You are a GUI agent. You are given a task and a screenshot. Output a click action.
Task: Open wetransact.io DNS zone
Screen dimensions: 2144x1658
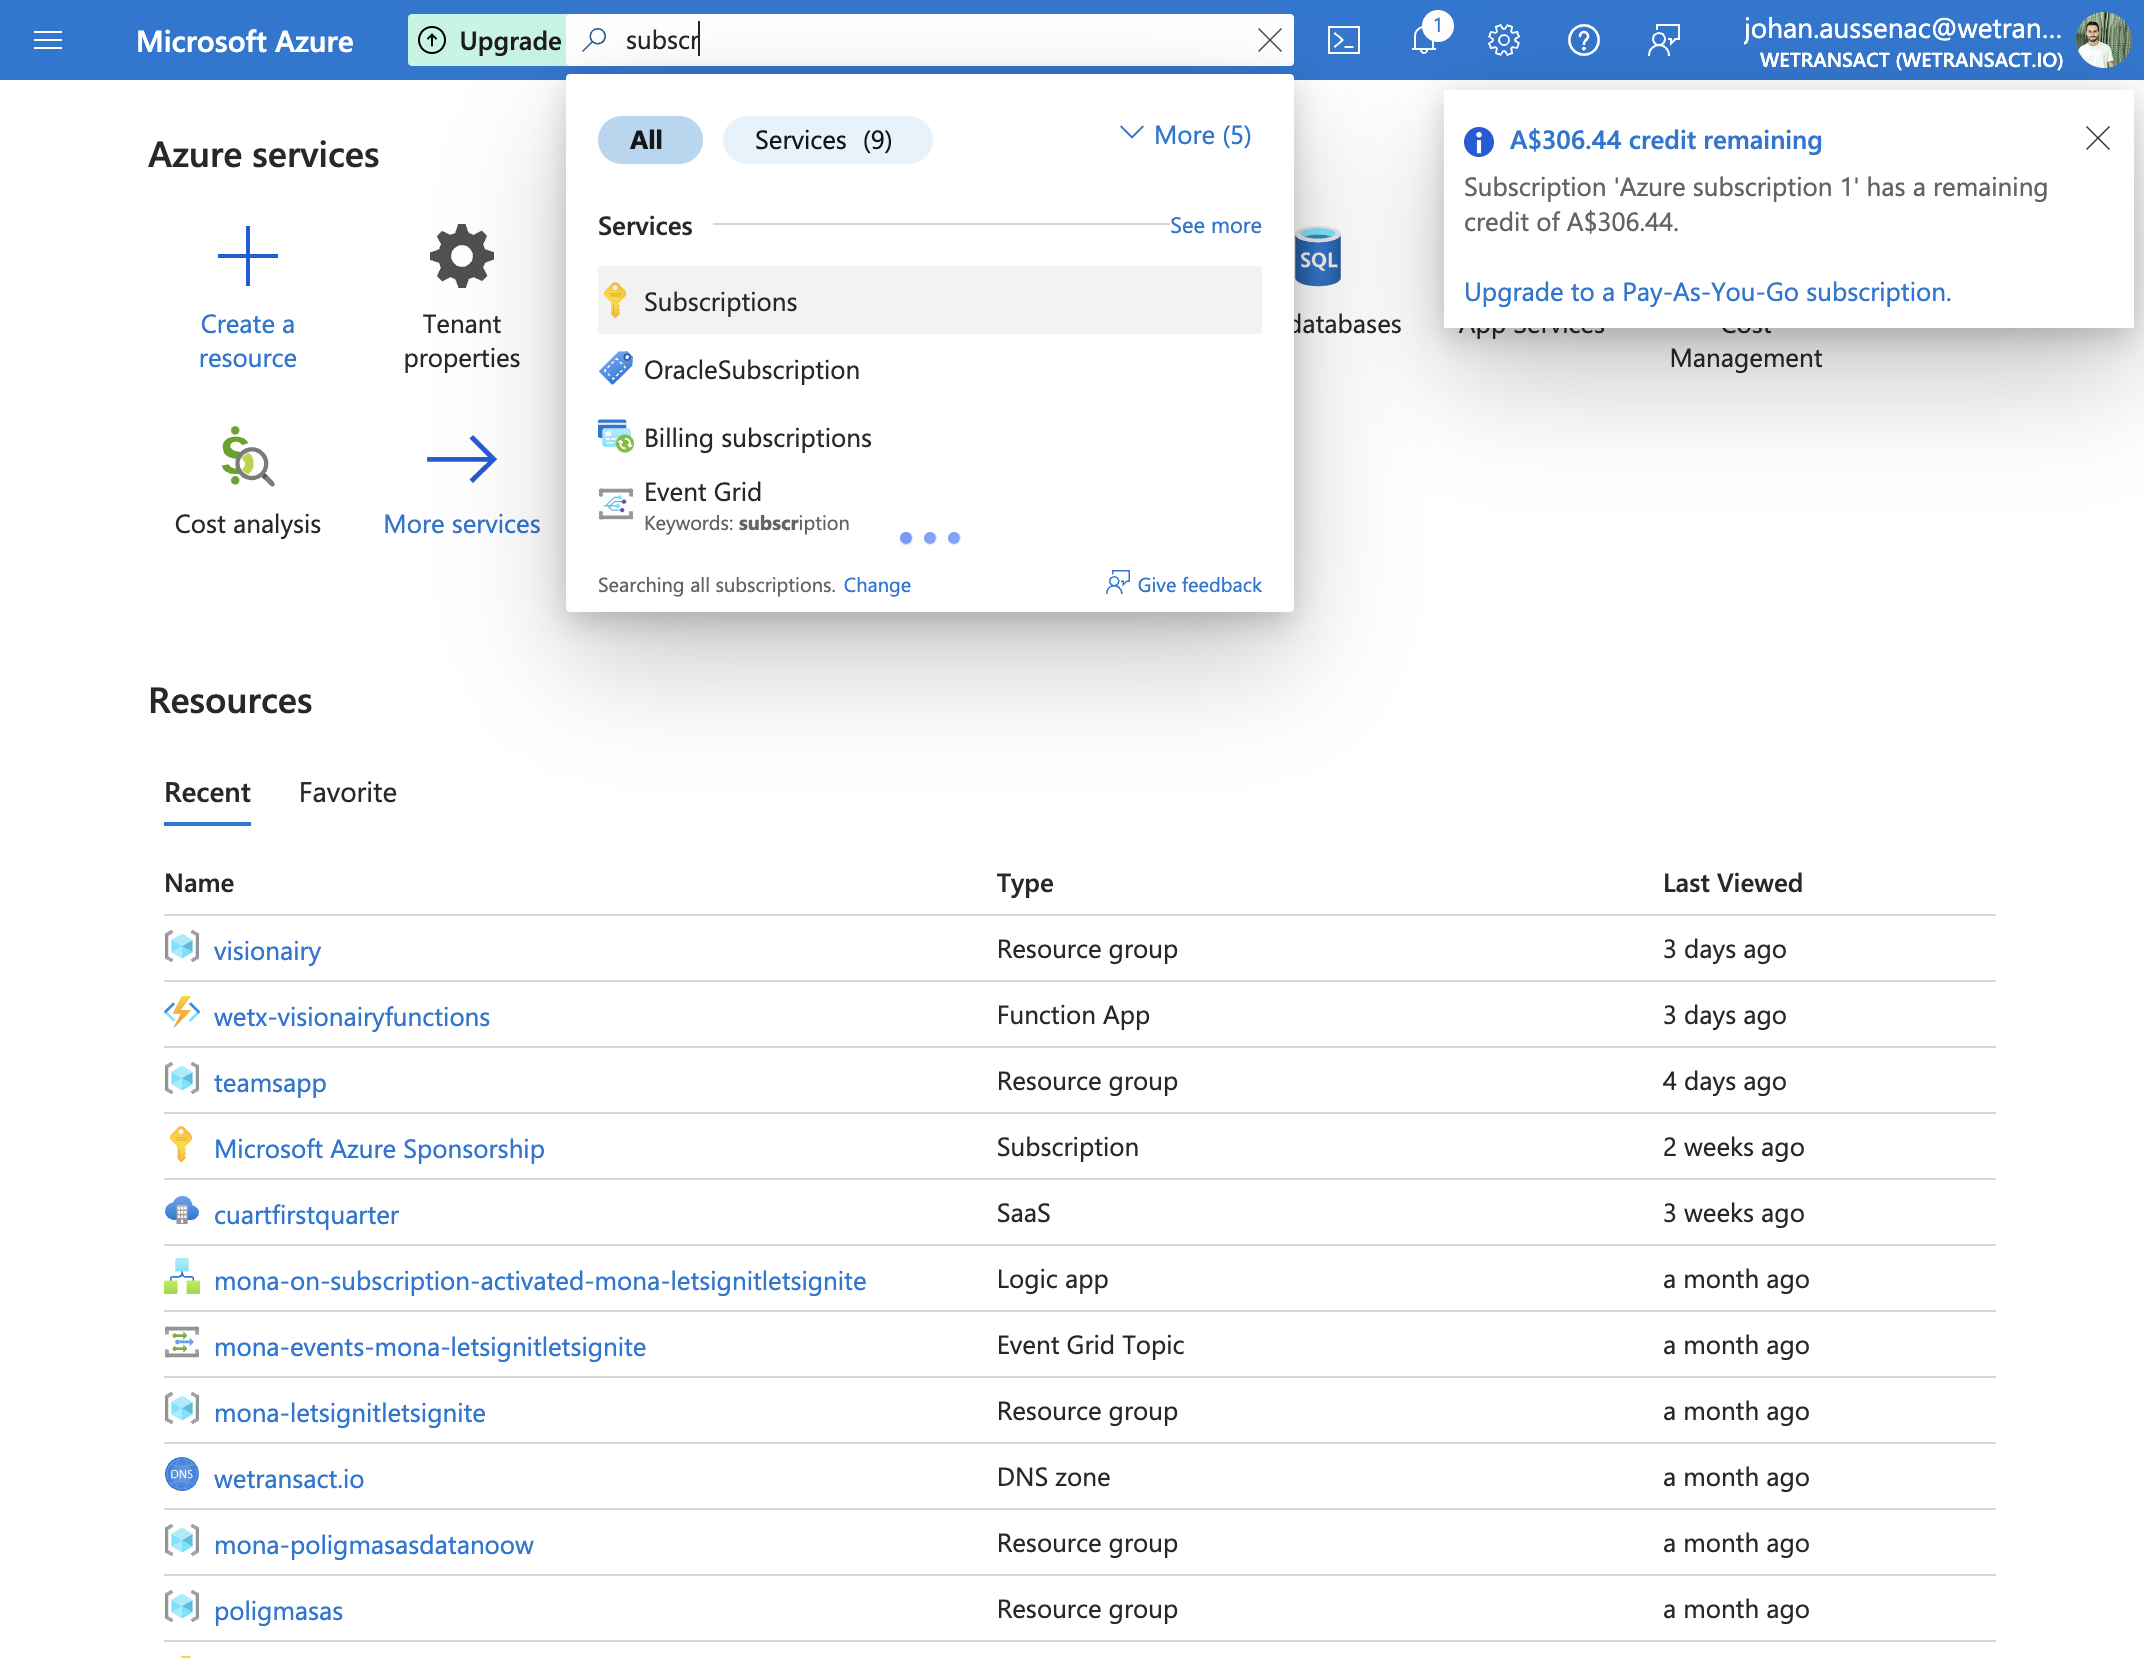[x=289, y=1479]
